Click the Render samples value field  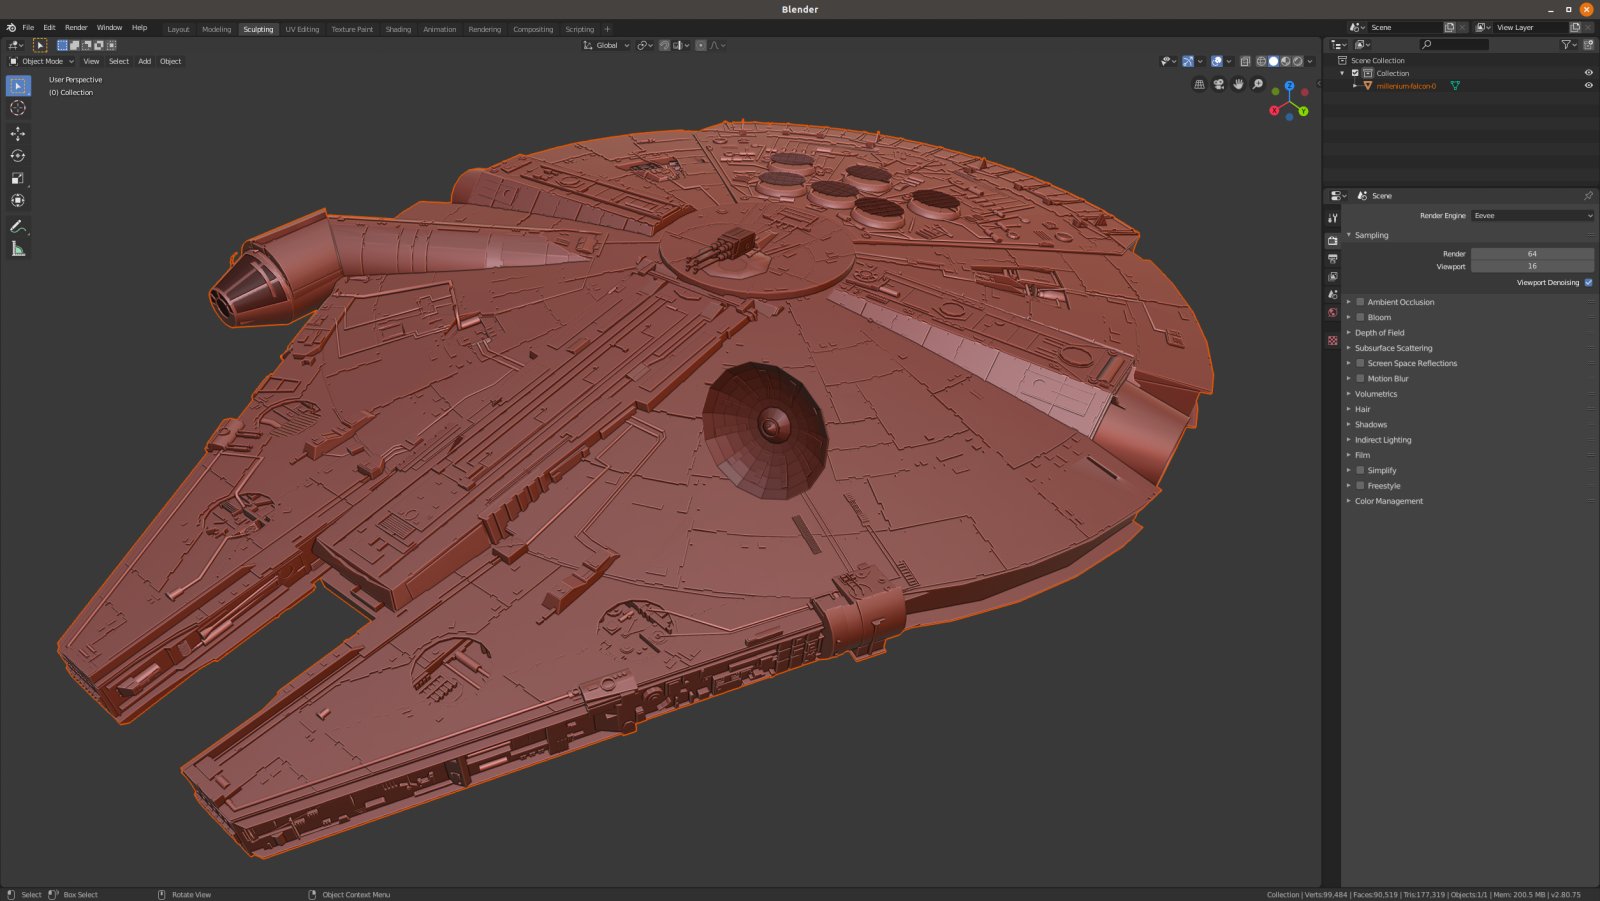1531,254
